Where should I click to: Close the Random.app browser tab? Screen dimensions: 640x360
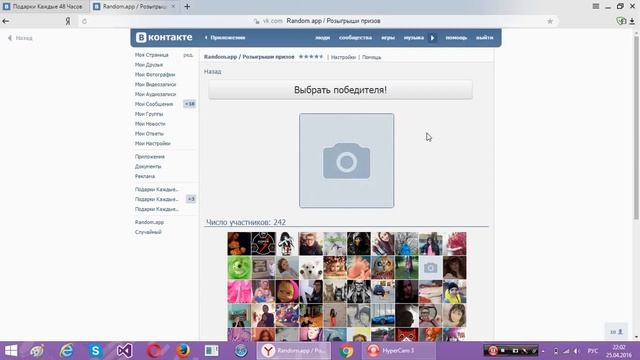pos(173,6)
